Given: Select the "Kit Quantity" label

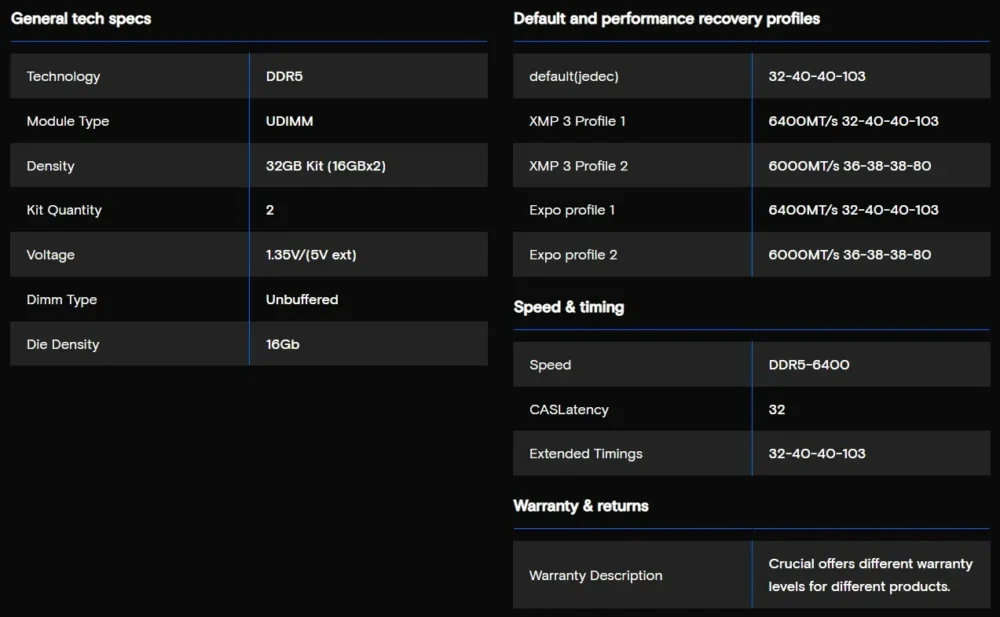Looking at the screenshot, I should 64,210.
